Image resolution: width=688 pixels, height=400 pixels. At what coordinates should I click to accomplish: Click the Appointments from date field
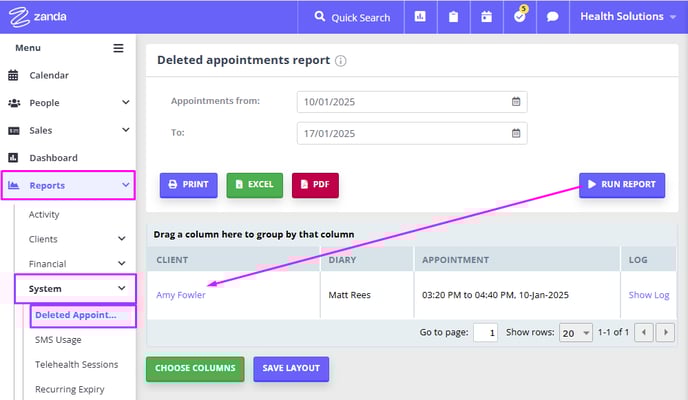[412, 102]
